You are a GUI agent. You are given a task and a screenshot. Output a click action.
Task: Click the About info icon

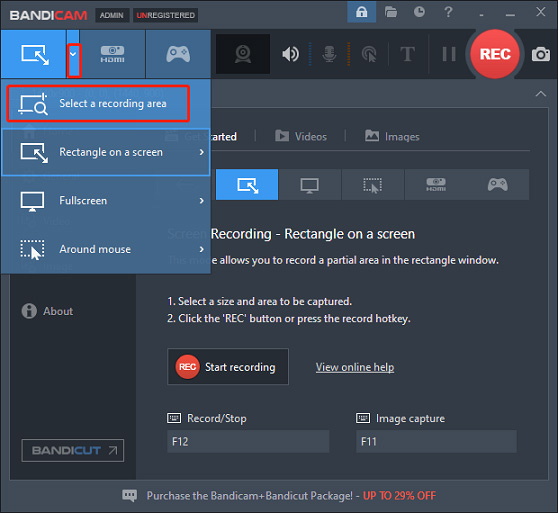29,311
